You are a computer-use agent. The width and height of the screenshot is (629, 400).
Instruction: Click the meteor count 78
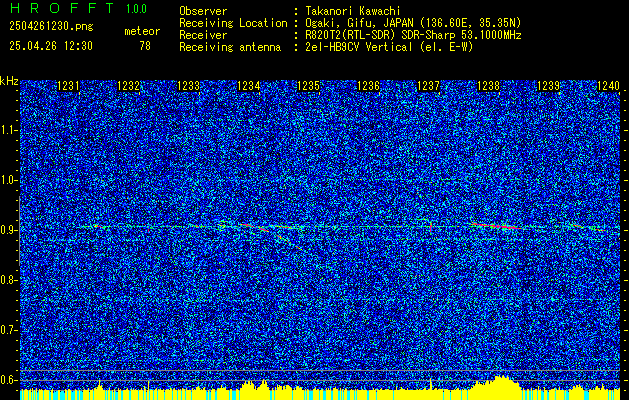pyautogui.click(x=145, y=46)
